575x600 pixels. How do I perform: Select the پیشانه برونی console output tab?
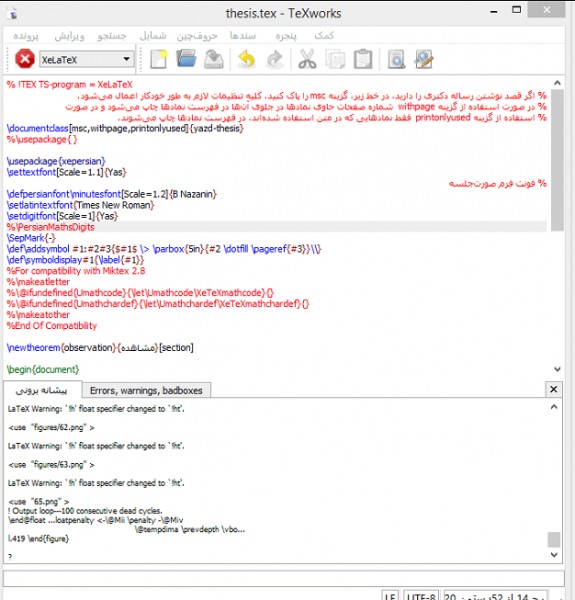(x=42, y=390)
